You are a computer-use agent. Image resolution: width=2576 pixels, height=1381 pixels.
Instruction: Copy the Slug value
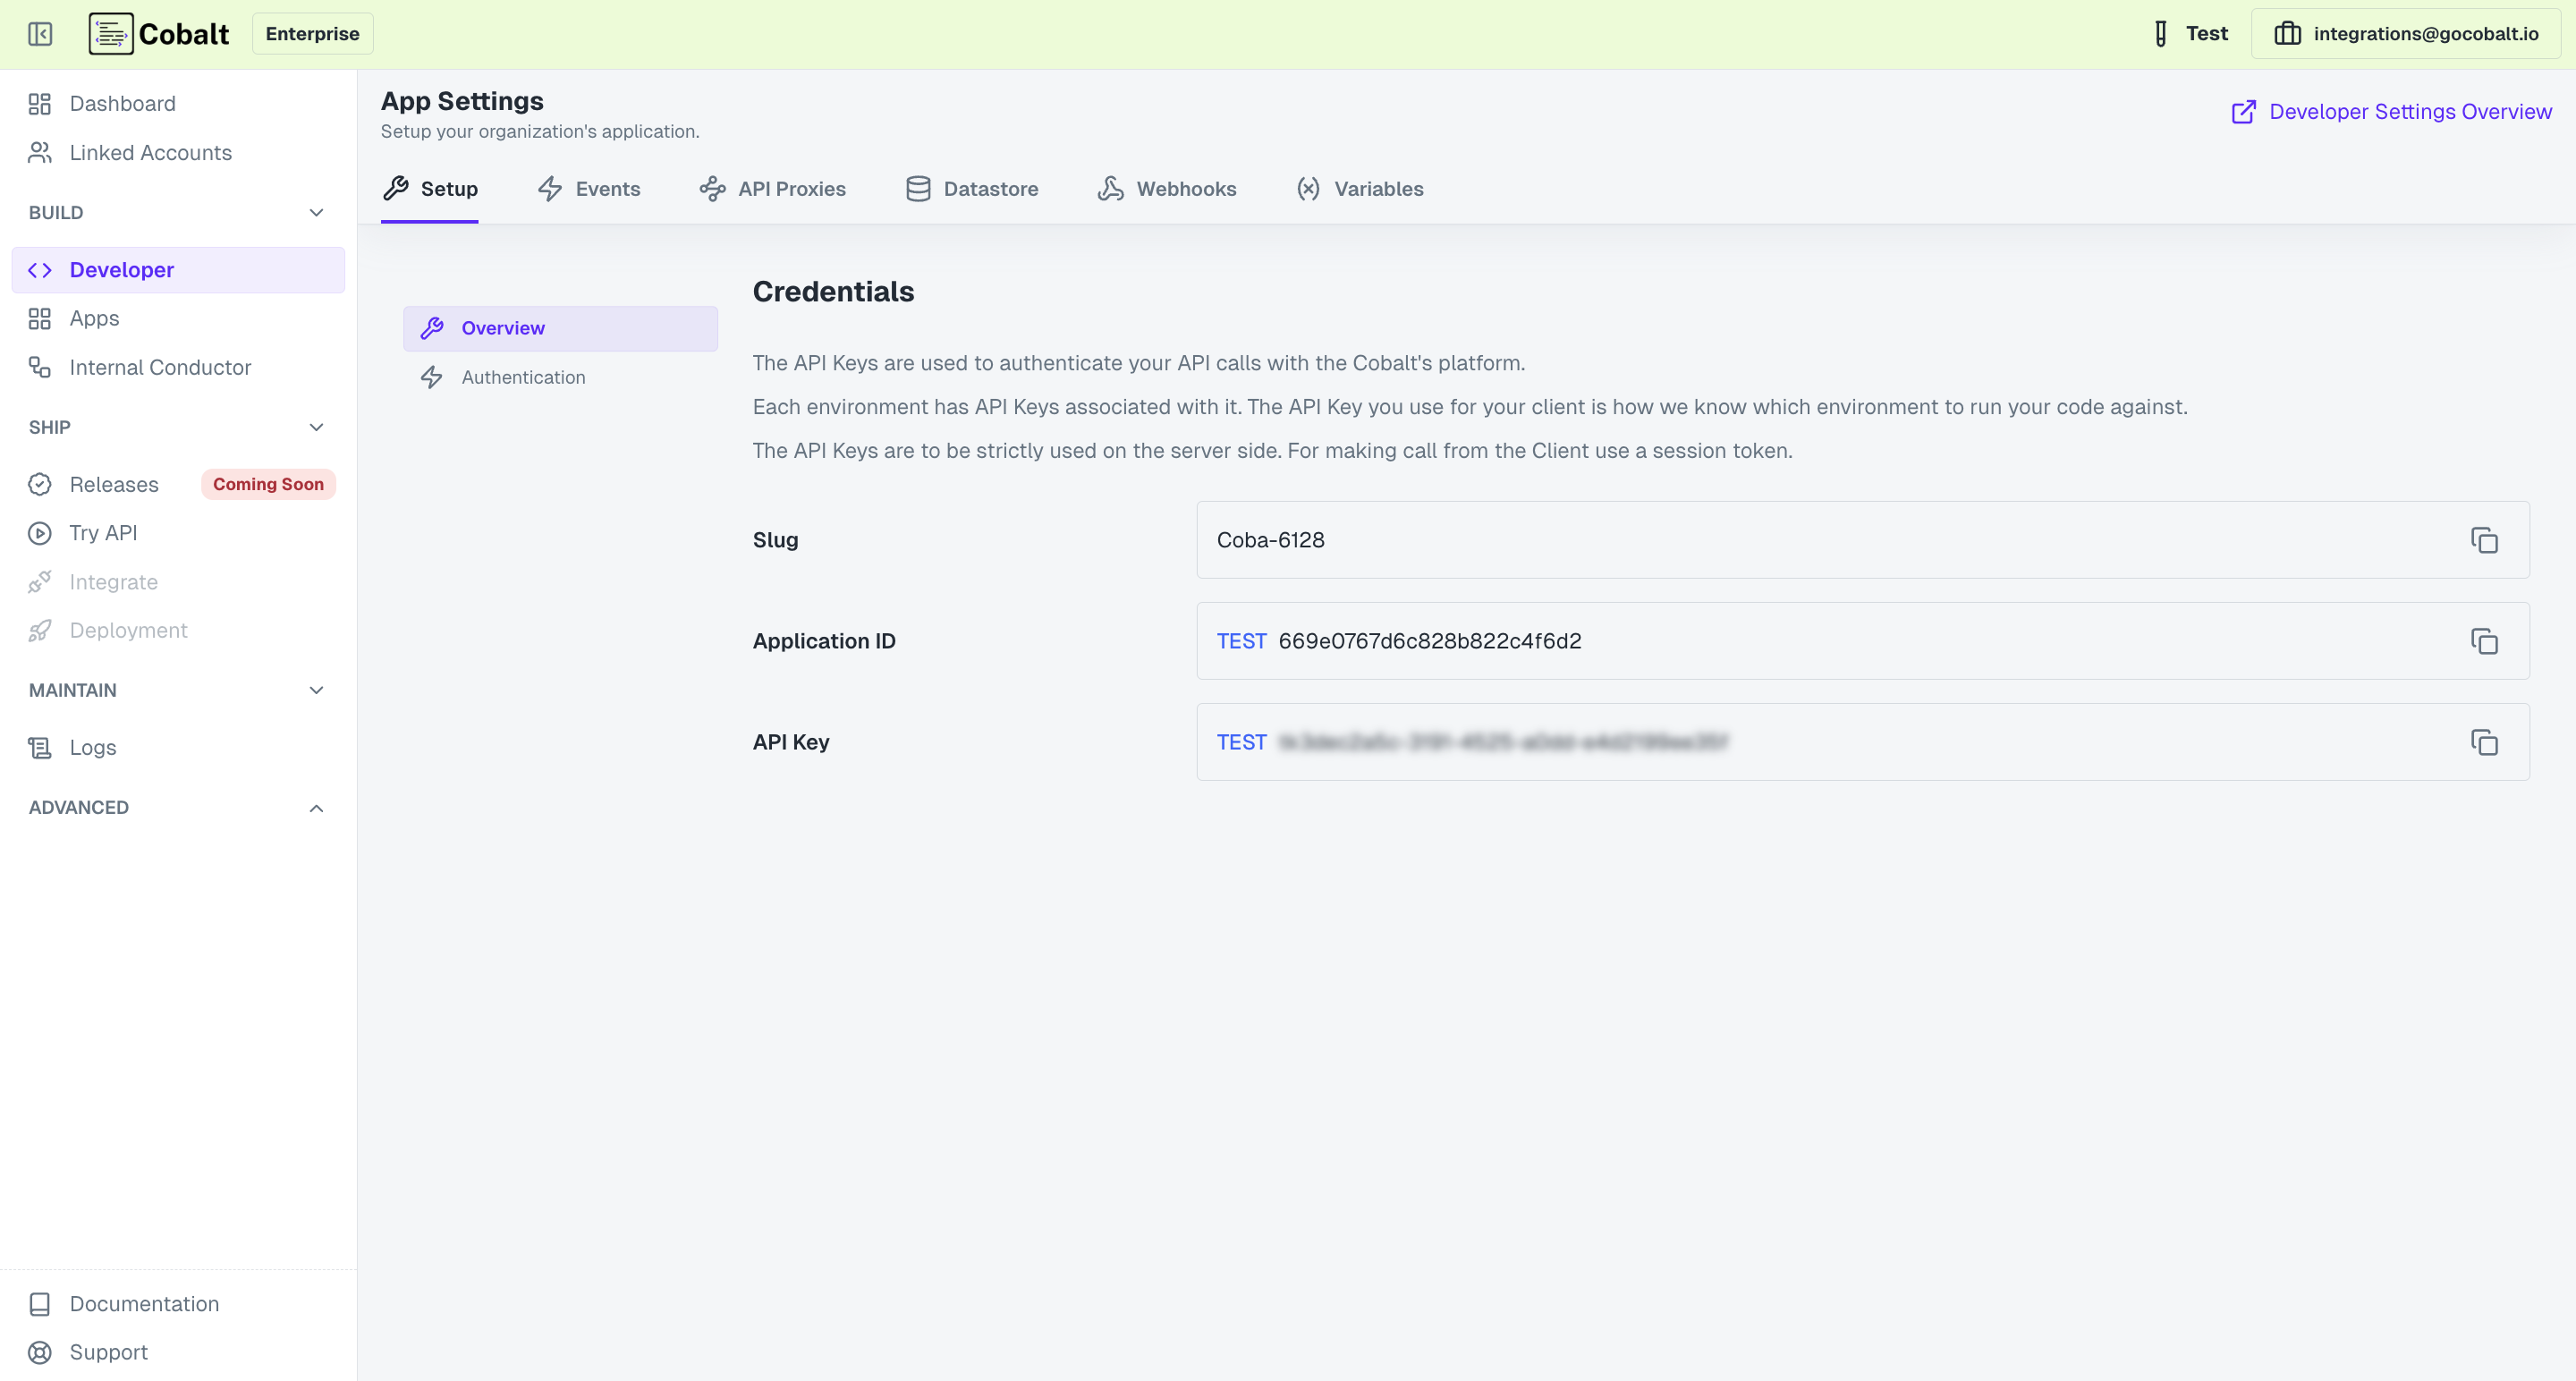(2484, 540)
